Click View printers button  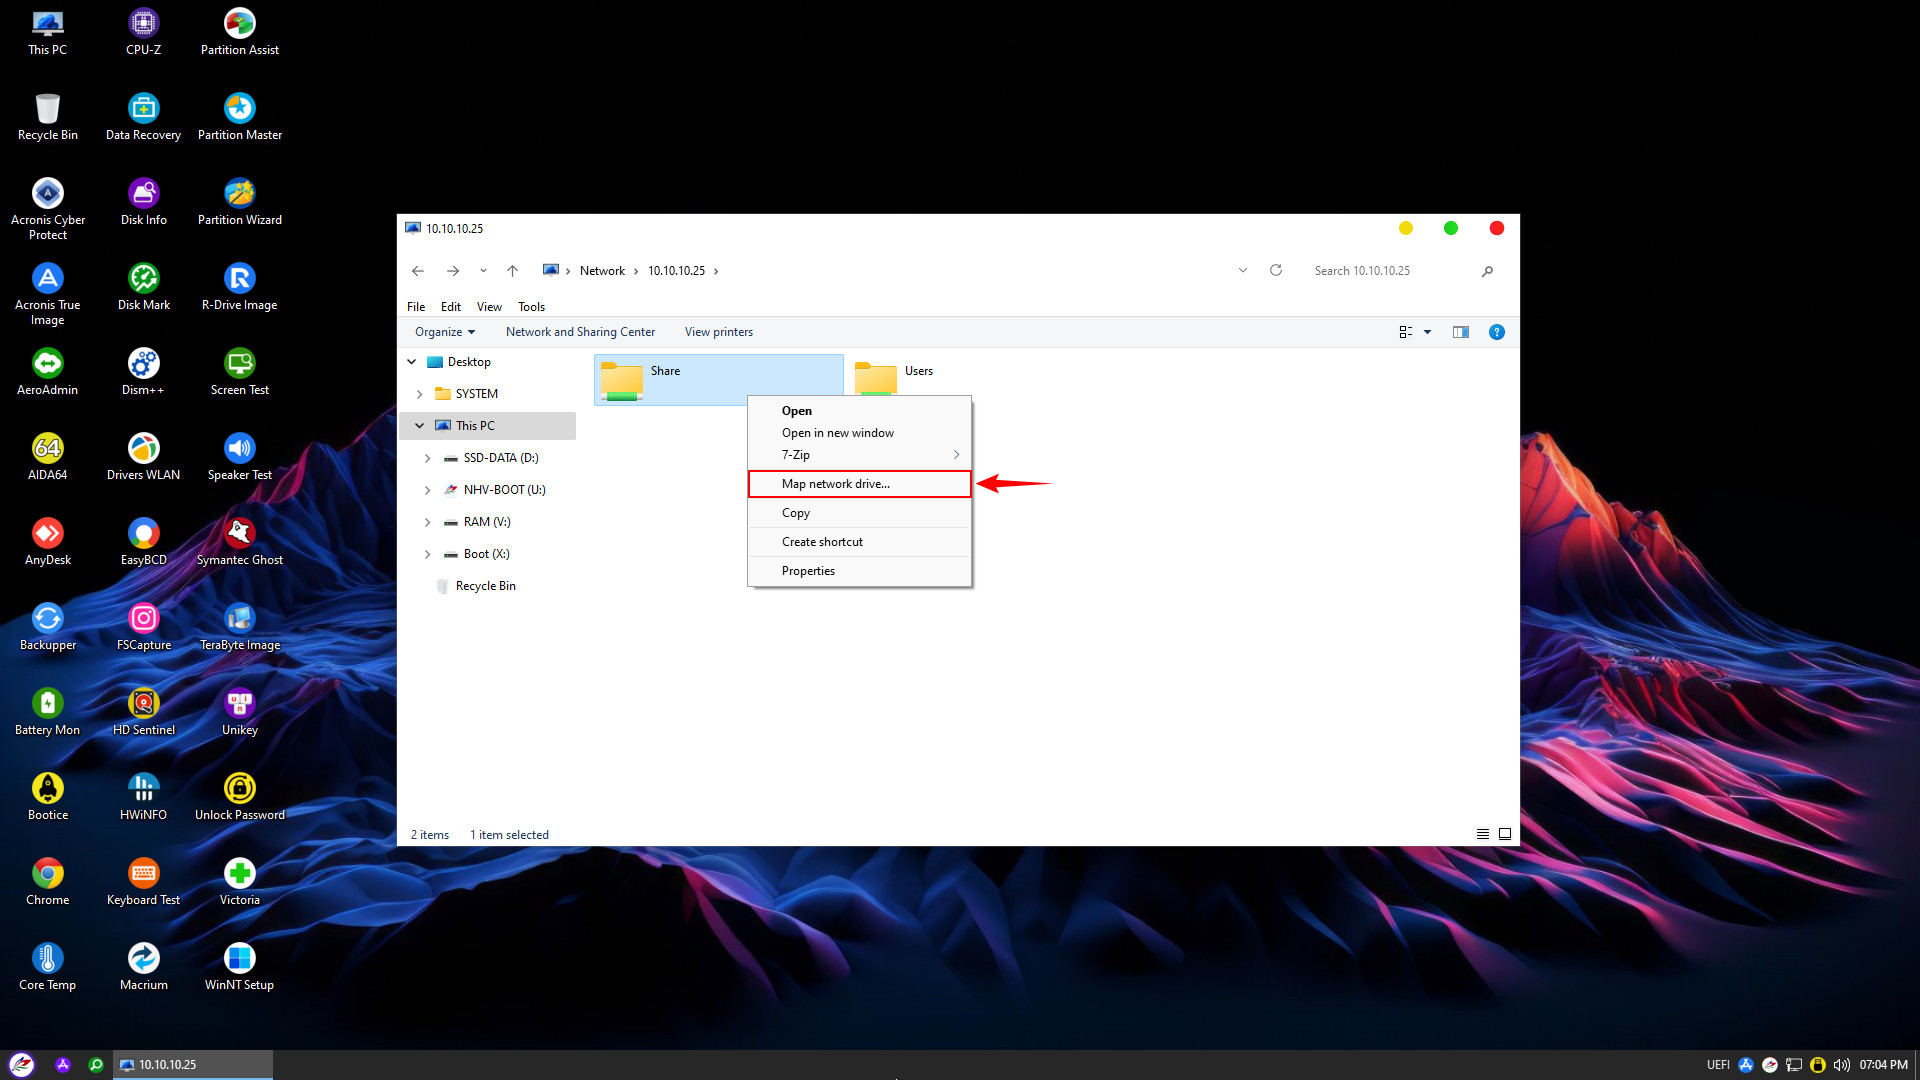(x=718, y=332)
